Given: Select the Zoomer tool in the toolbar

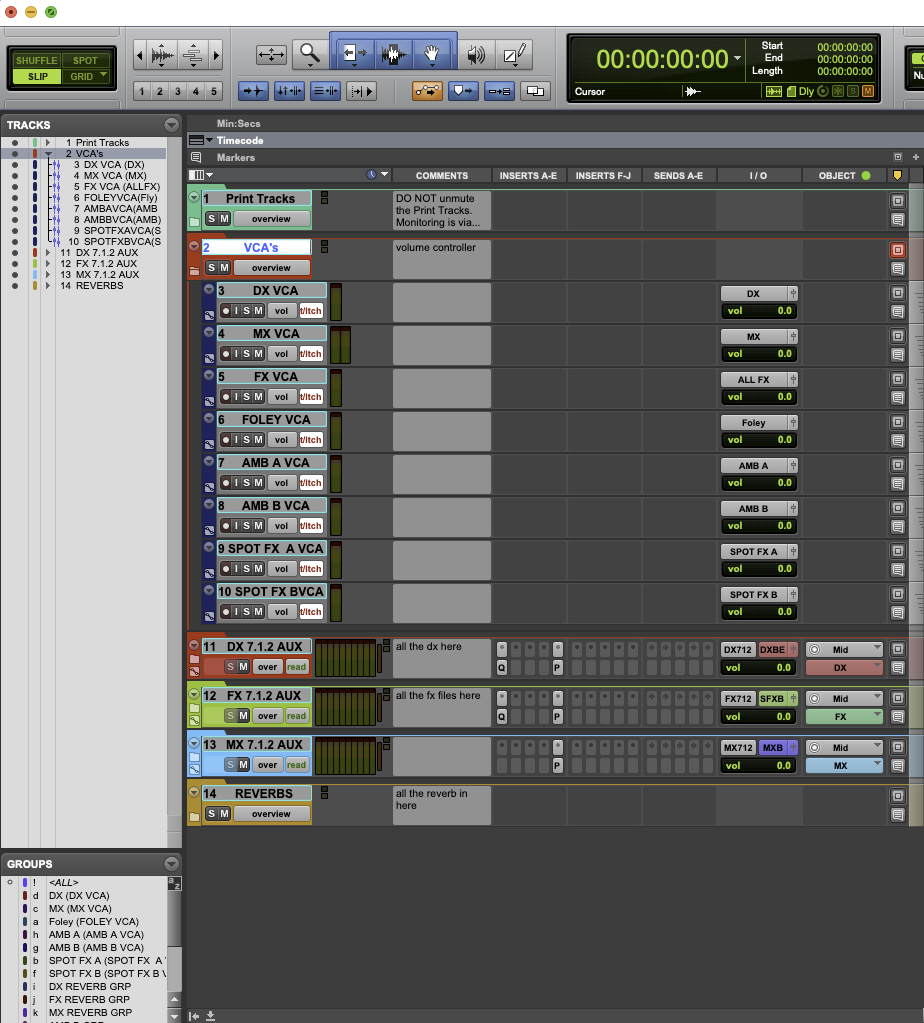Looking at the screenshot, I should [310, 52].
